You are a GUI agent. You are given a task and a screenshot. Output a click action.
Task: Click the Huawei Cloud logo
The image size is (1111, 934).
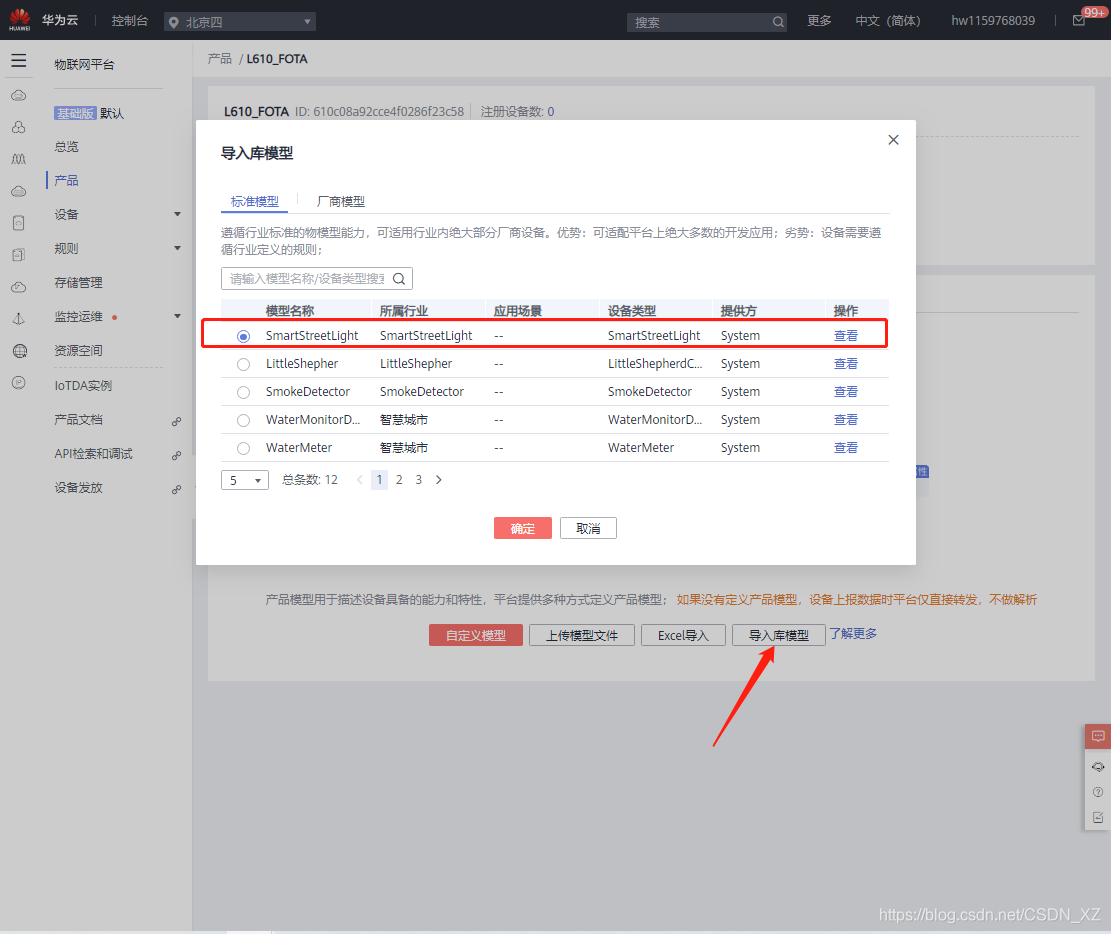[x=20, y=20]
